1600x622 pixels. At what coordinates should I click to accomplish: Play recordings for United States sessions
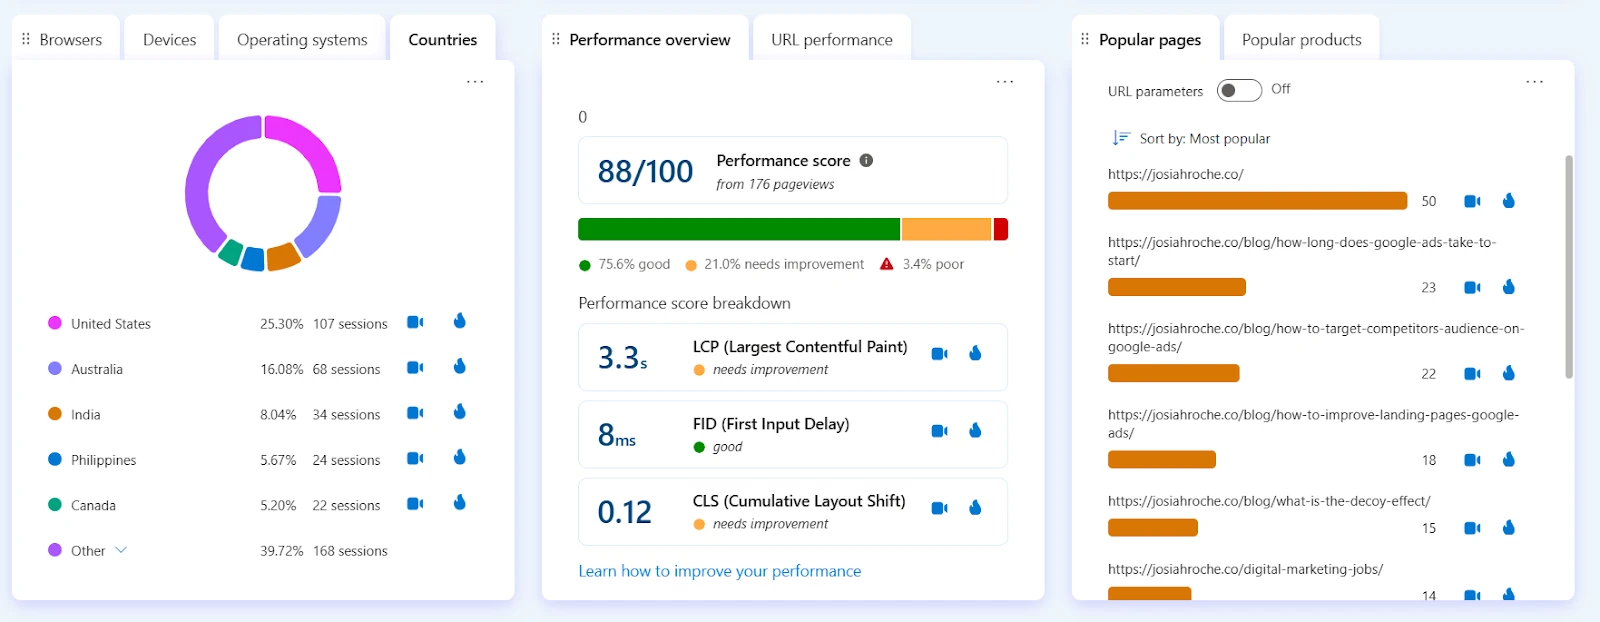pos(415,322)
